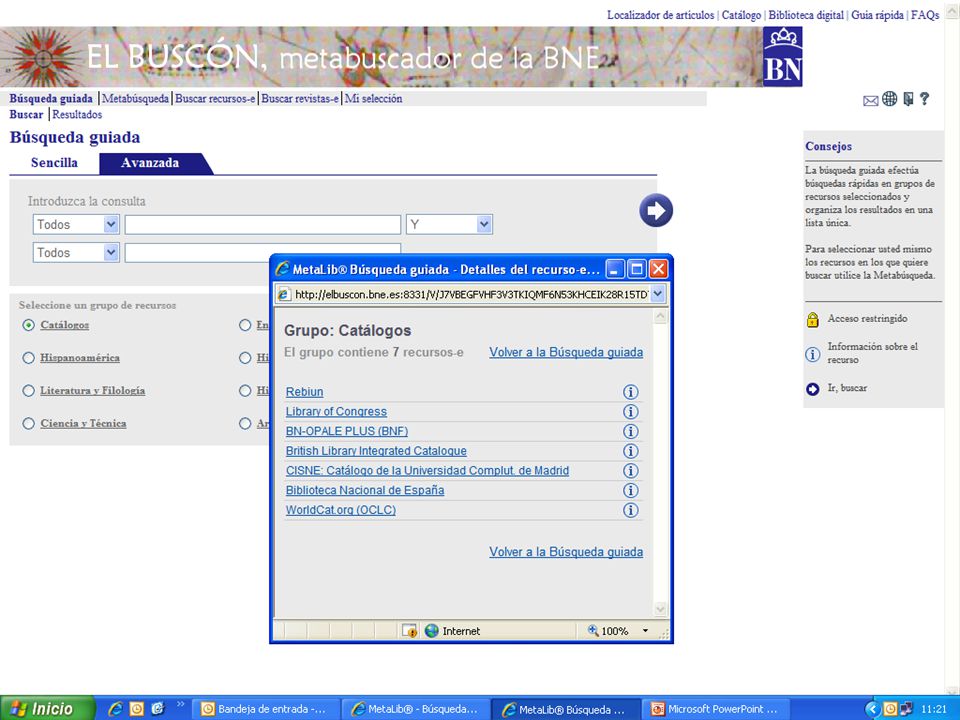Viewport: 960px width, 720px height.
Task: Switch to Microsoft PowerPoint taskbar window
Action: tap(715, 709)
